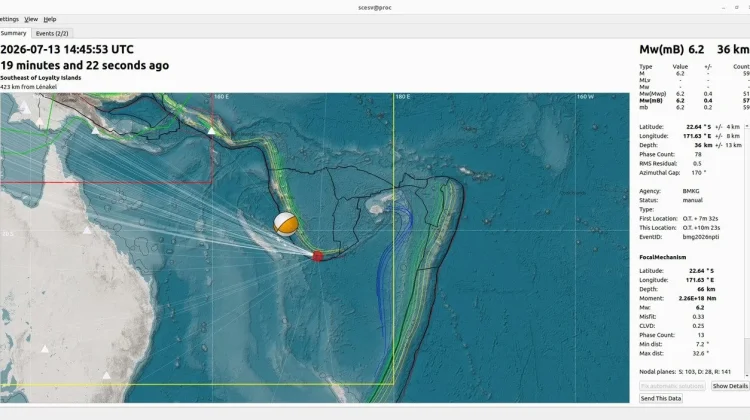Click the Misfit value 0.33
Image resolution: width=750 pixels, height=420 pixels.
tap(698, 316)
